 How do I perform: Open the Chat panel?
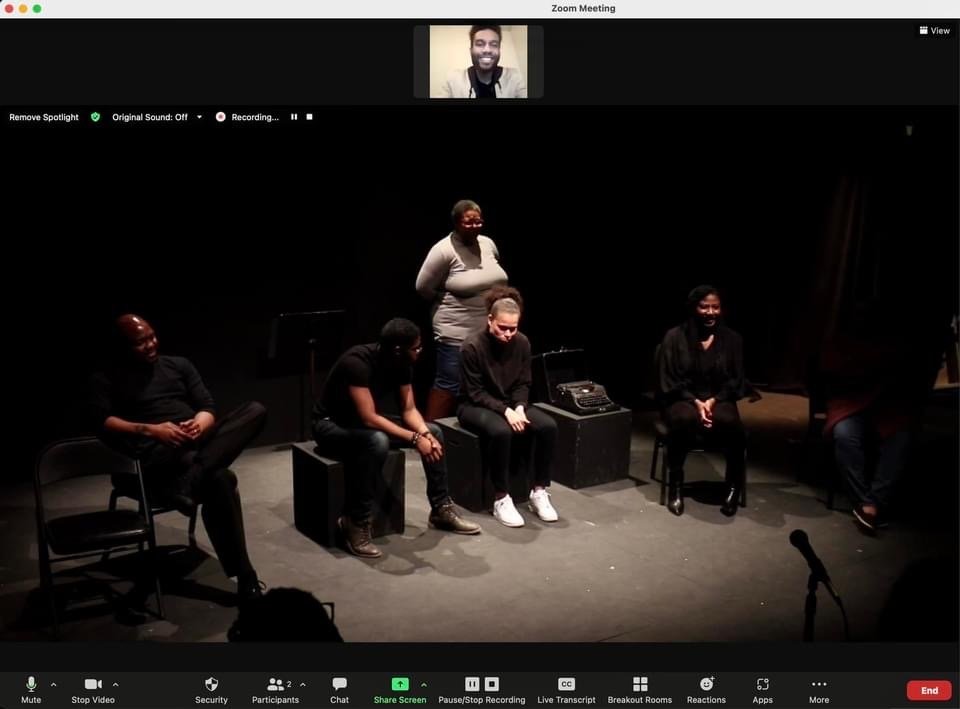click(339, 689)
